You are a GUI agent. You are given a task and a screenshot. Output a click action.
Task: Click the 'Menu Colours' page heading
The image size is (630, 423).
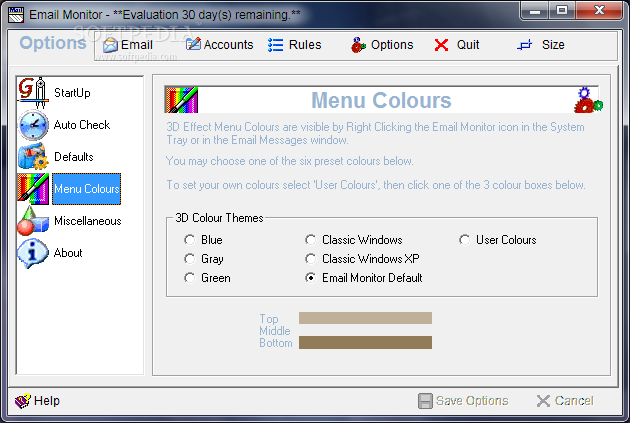pos(381,100)
